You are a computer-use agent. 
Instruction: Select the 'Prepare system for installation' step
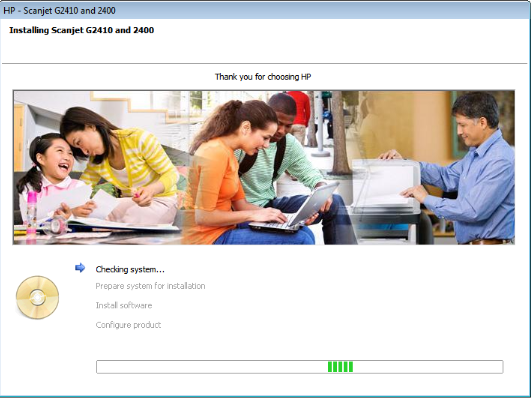click(x=150, y=286)
